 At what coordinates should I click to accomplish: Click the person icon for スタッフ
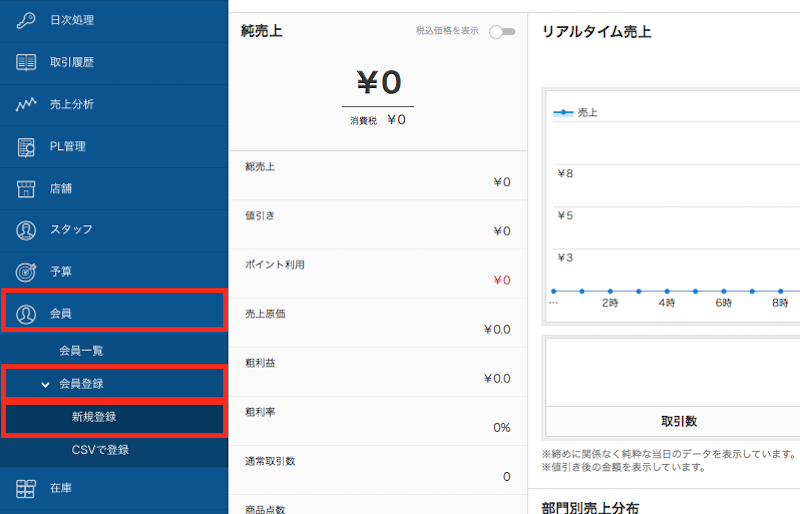pos(26,230)
